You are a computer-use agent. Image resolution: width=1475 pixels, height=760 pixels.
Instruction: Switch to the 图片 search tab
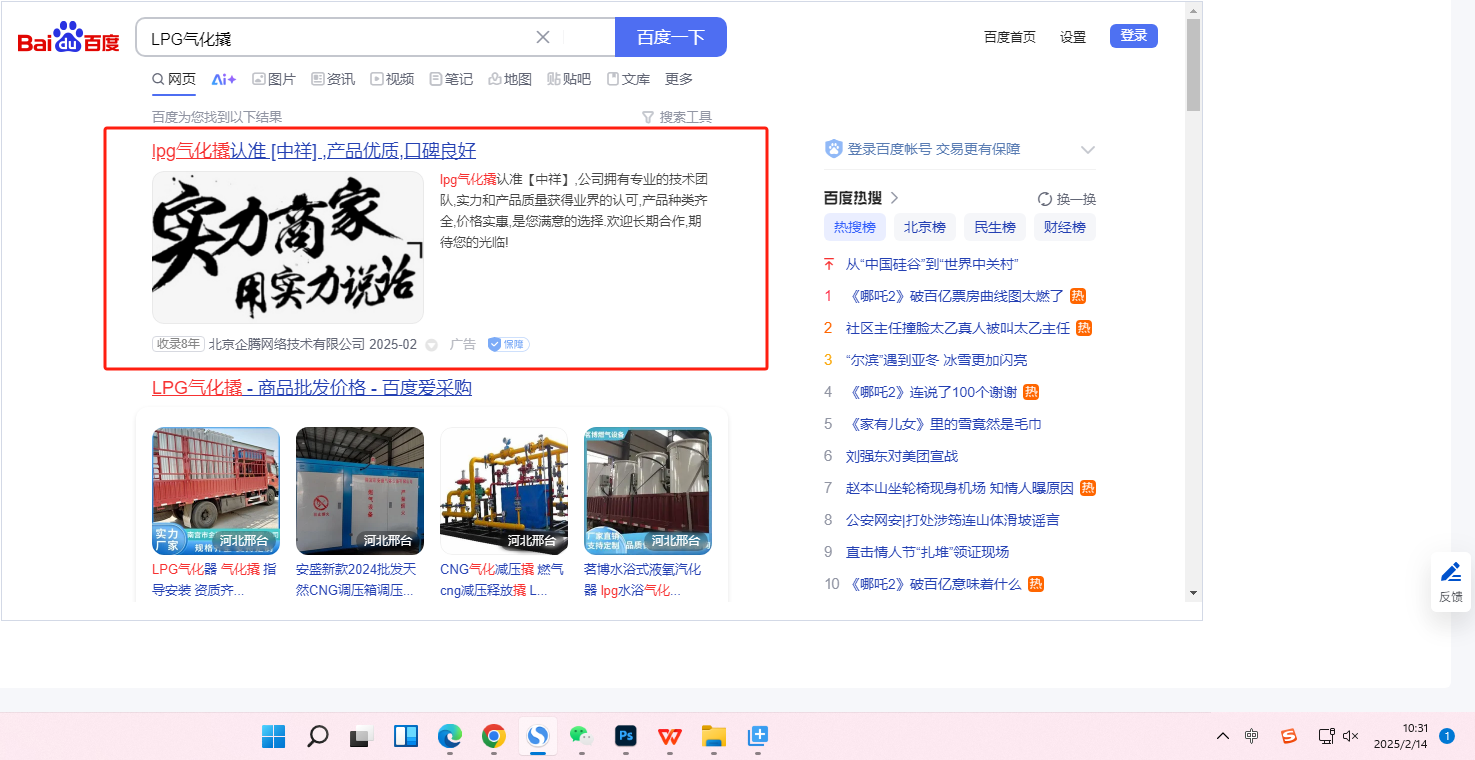tap(273, 79)
